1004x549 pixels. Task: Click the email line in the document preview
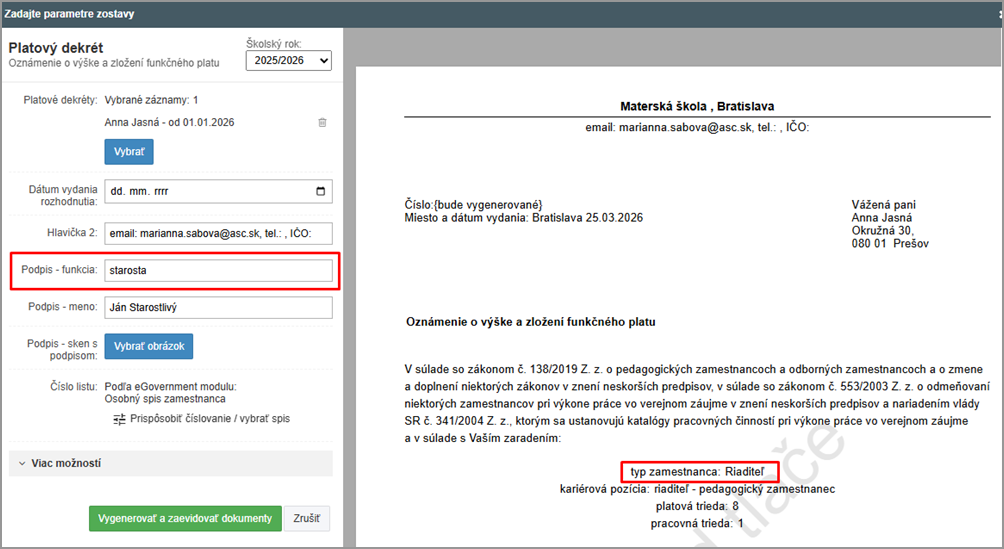point(697,128)
